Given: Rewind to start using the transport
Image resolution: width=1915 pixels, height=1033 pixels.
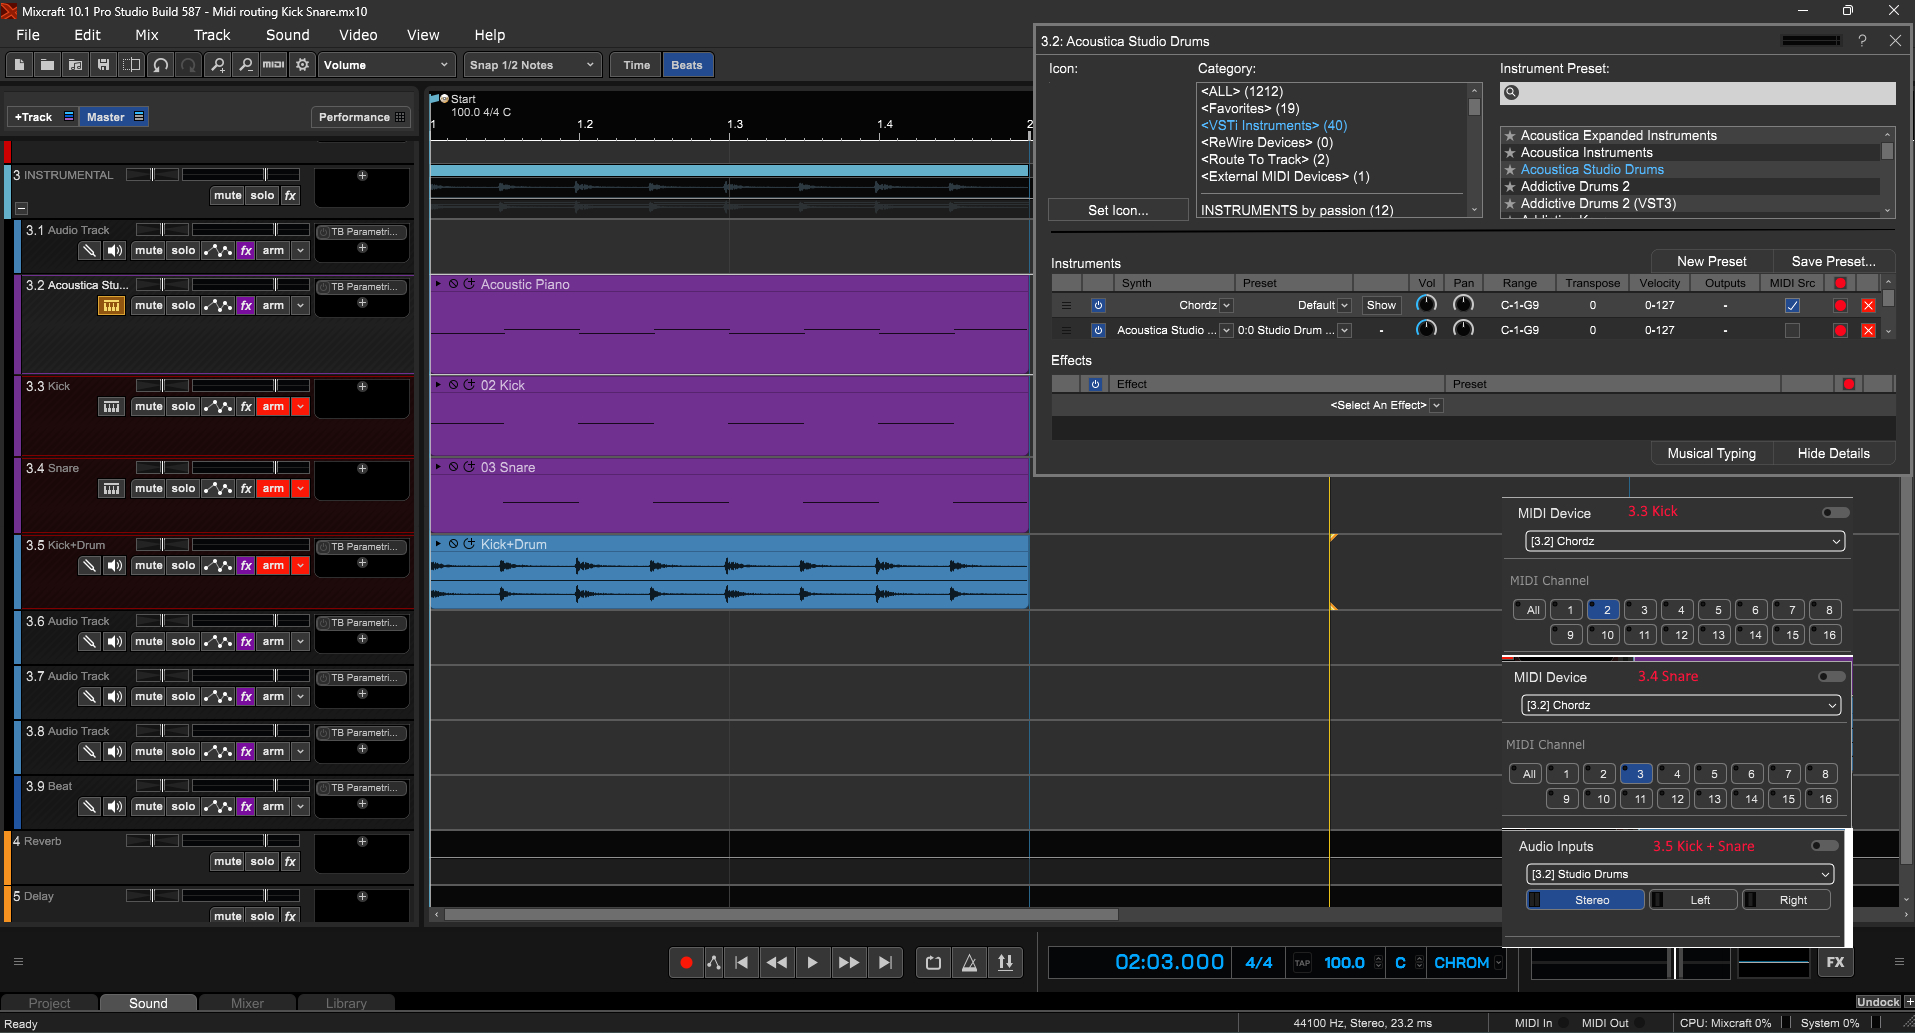Looking at the screenshot, I should click(741, 962).
